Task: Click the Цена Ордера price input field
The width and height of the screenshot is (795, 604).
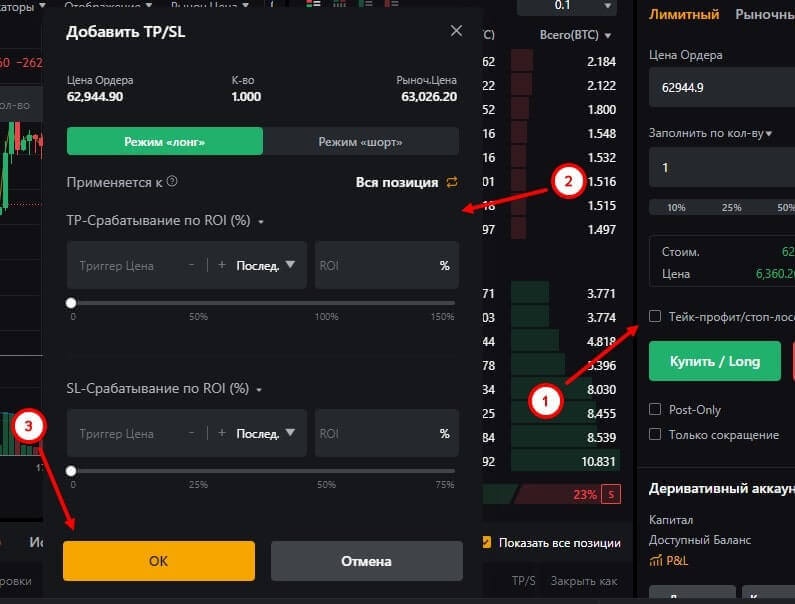Action: 720,88
